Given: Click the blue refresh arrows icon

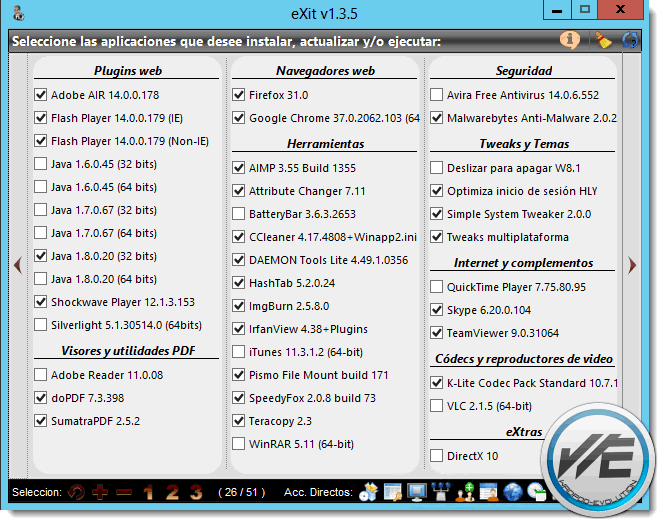Looking at the screenshot, I should click(x=630, y=40).
